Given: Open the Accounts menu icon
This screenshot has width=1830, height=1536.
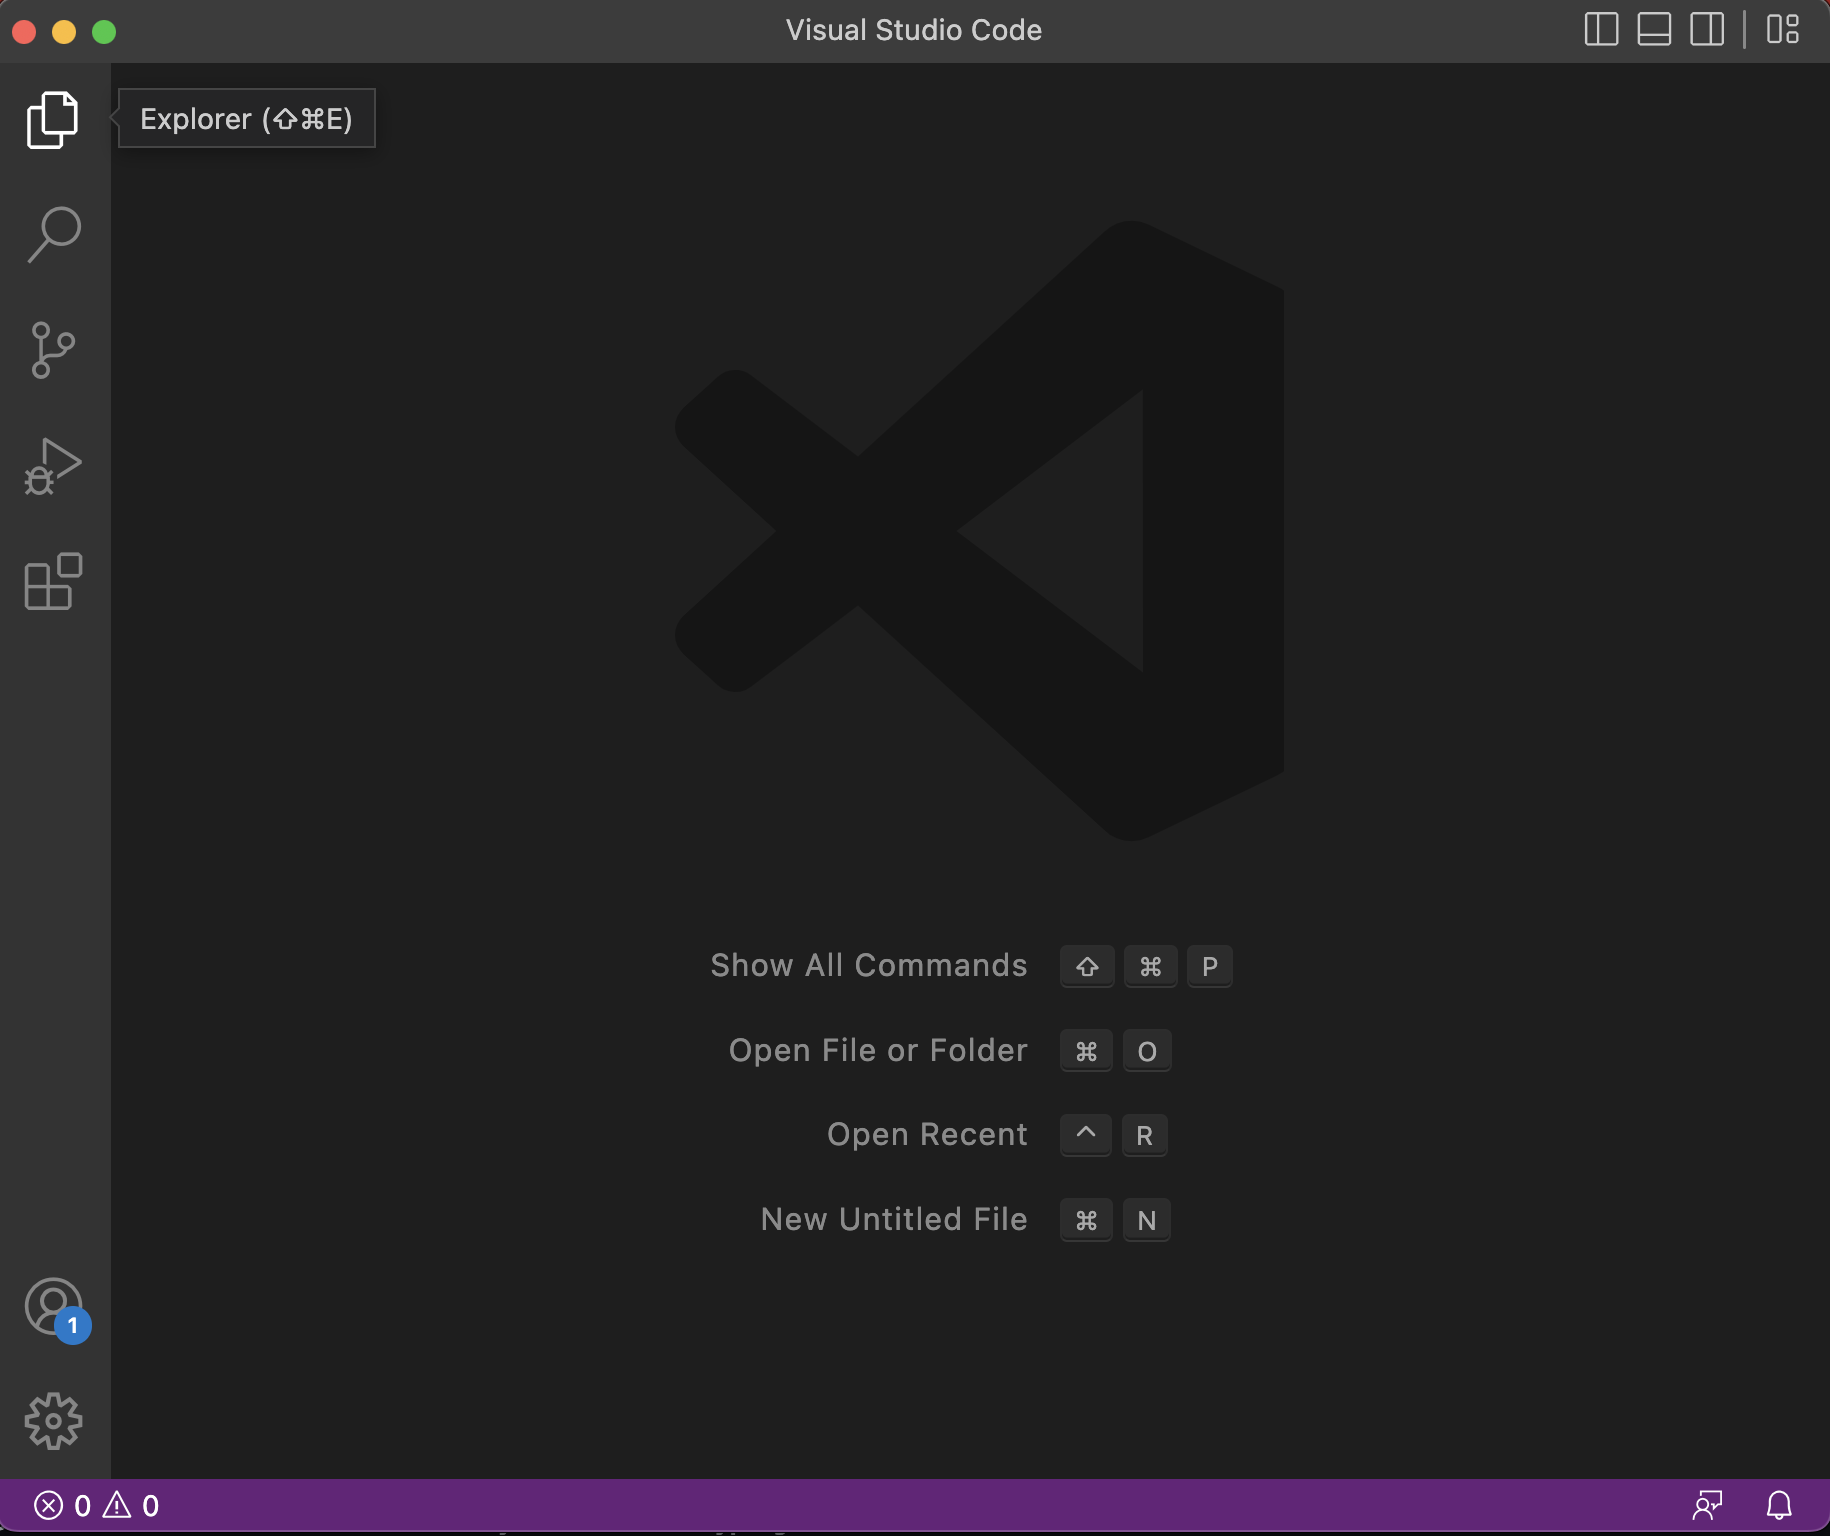Looking at the screenshot, I should click(x=54, y=1307).
